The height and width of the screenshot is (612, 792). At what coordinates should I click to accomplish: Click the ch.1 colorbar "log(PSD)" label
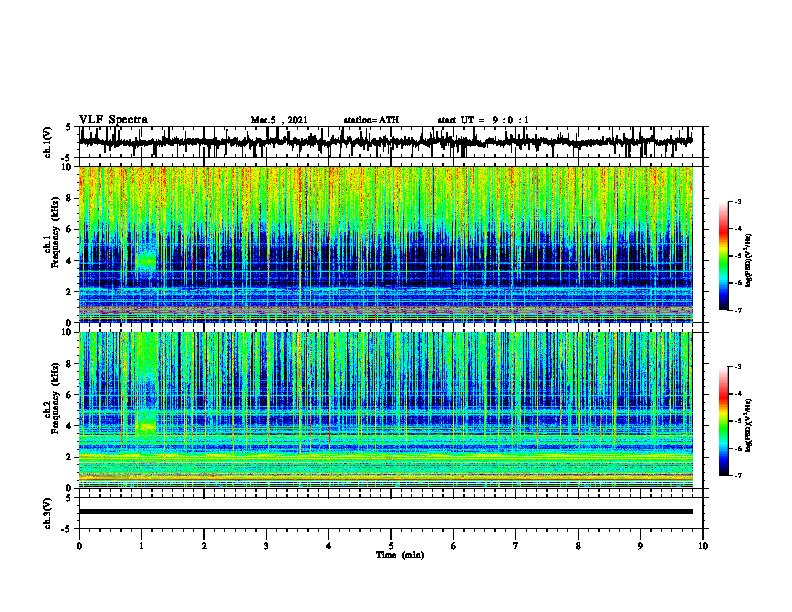pyautogui.click(x=749, y=261)
